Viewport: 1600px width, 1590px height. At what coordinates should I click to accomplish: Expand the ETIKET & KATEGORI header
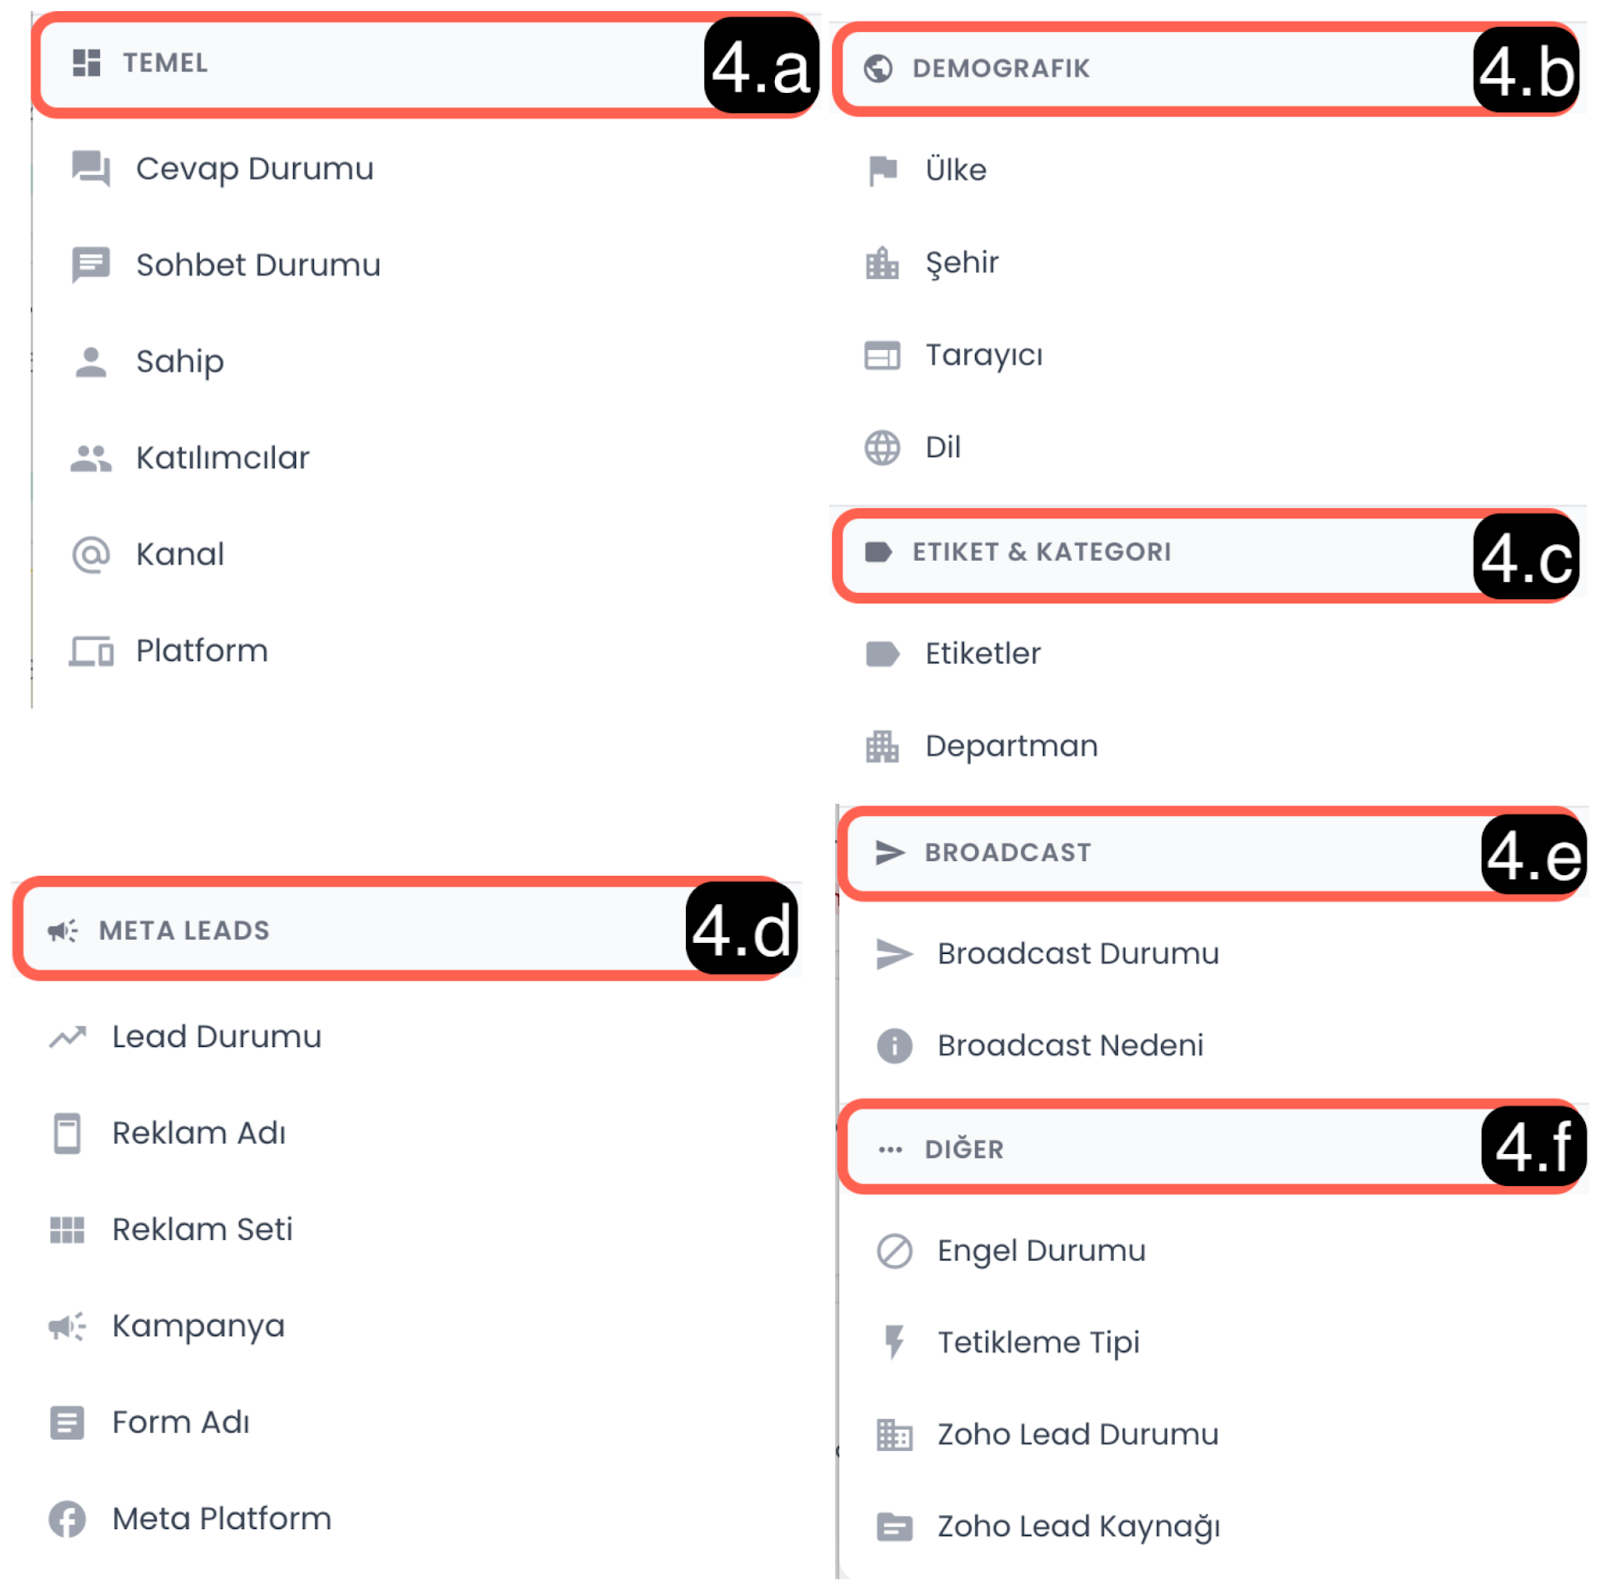1150,552
